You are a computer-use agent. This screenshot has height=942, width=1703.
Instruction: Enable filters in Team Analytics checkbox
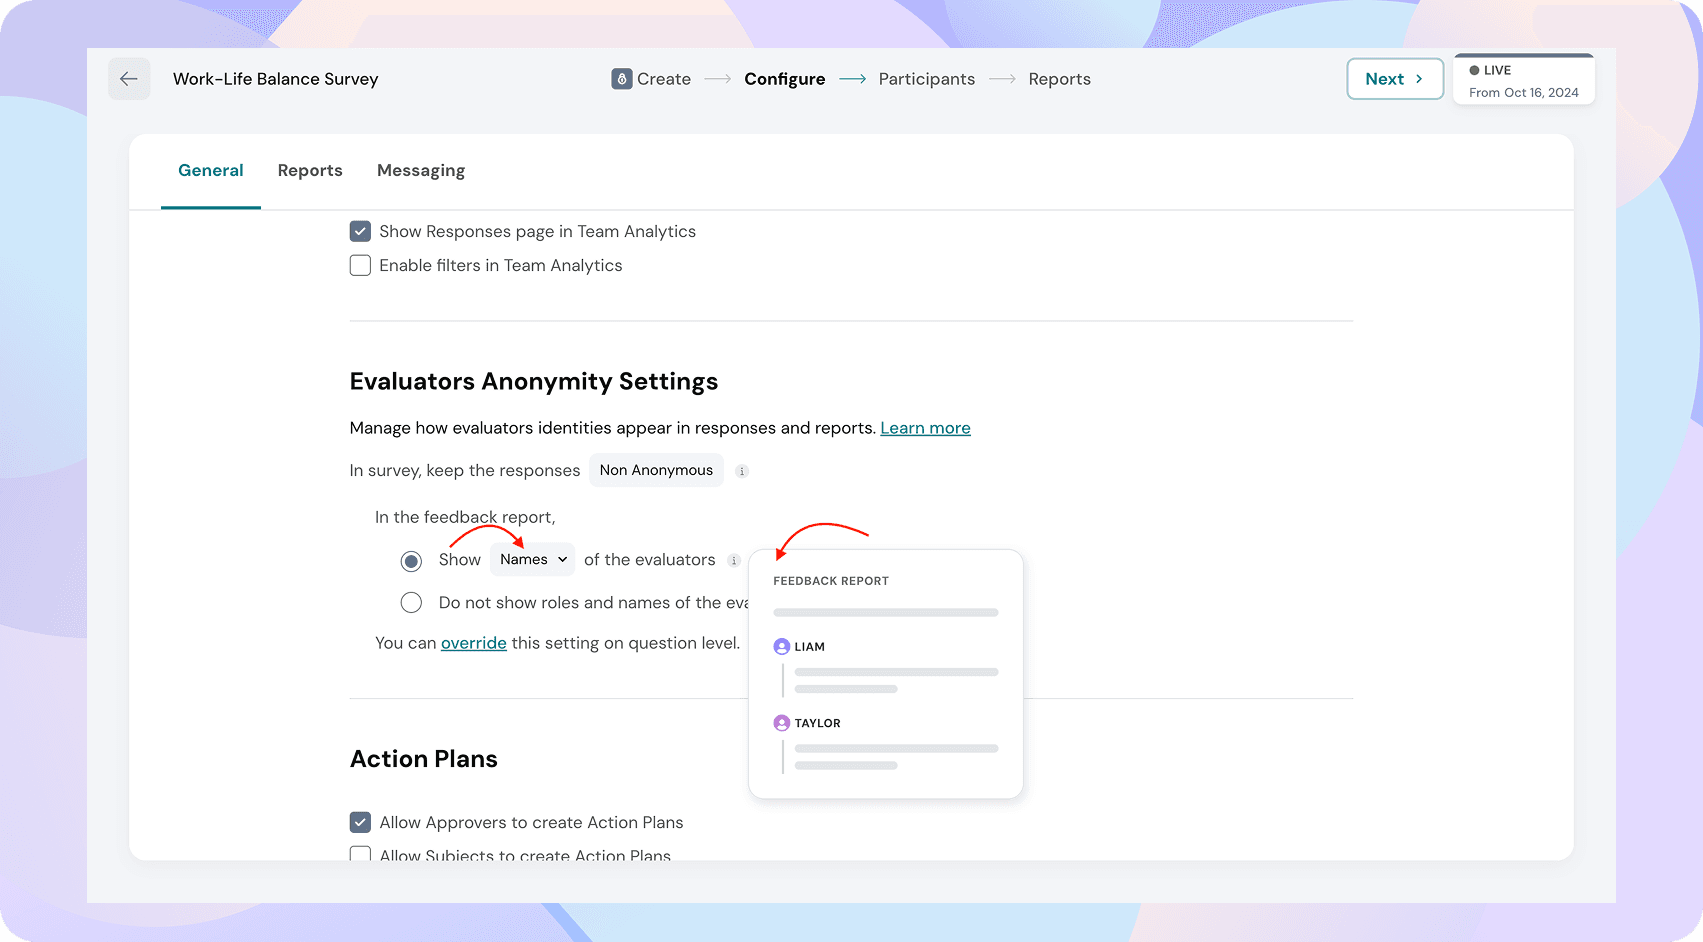click(360, 266)
